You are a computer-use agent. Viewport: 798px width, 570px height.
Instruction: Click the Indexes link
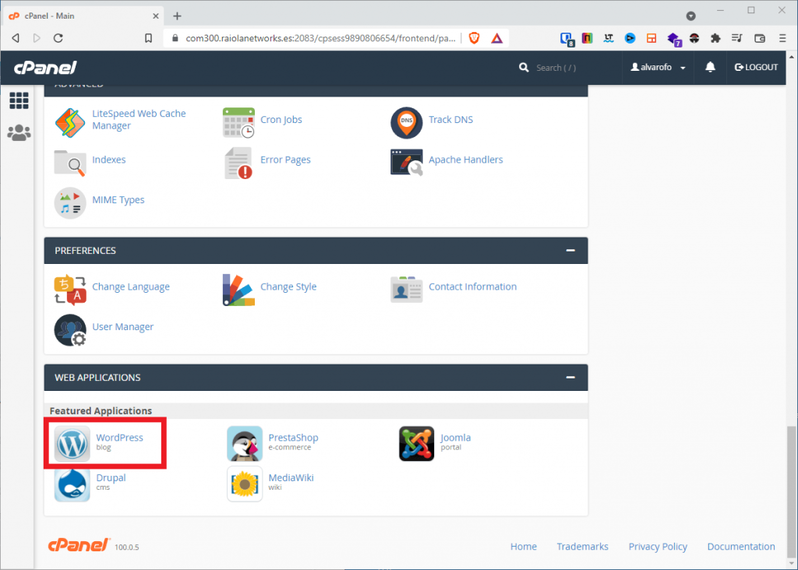point(109,160)
